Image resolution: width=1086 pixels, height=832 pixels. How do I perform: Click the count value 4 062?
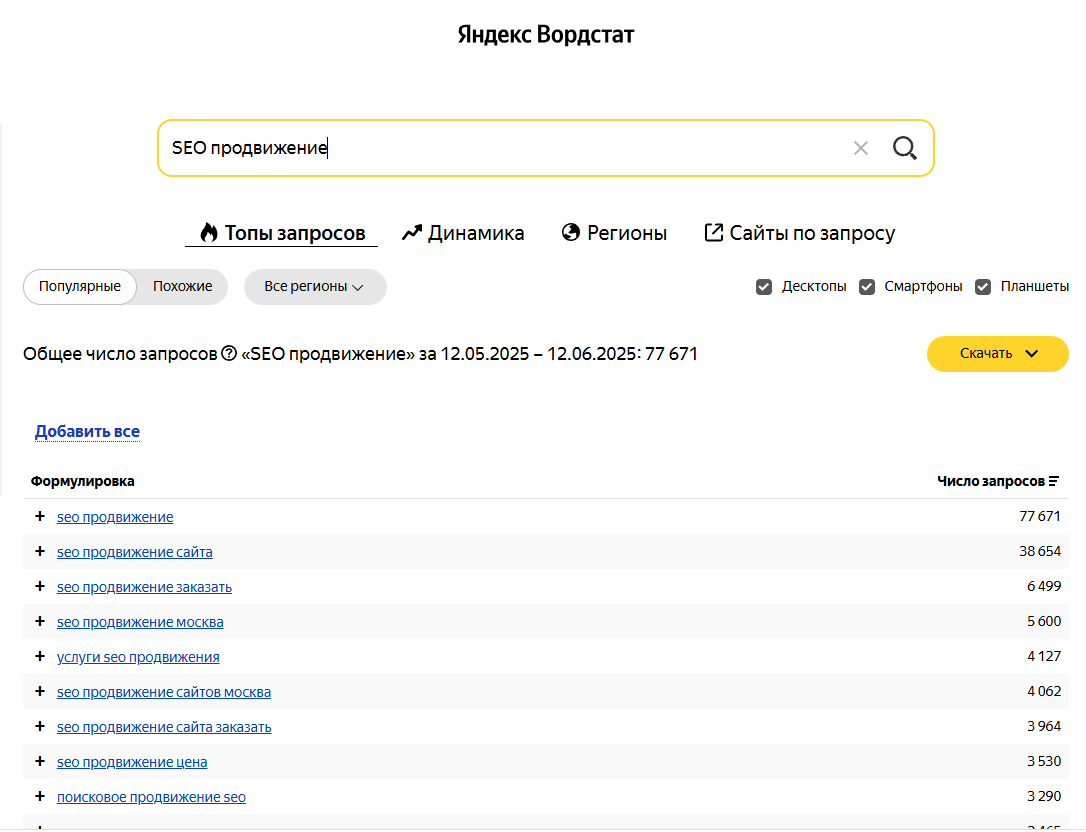[x=1044, y=691]
